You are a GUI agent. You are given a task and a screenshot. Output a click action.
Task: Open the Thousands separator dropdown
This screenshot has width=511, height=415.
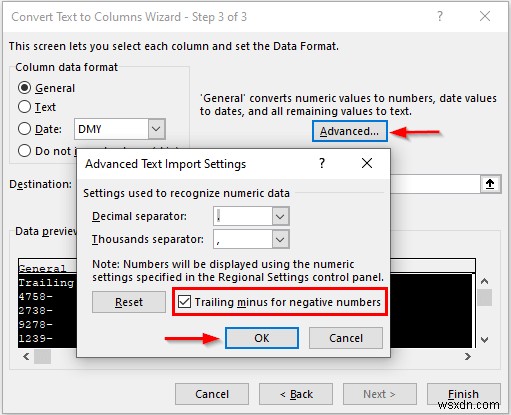[x=280, y=239]
